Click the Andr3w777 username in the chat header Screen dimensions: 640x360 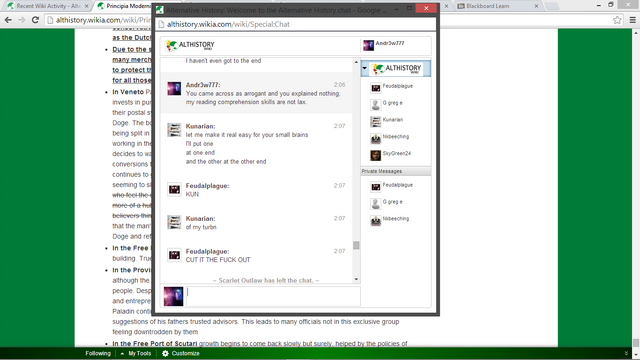click(x=390, y=43)
